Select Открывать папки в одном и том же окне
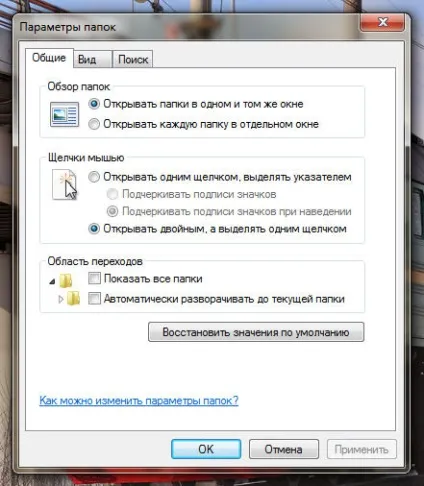 196,104
